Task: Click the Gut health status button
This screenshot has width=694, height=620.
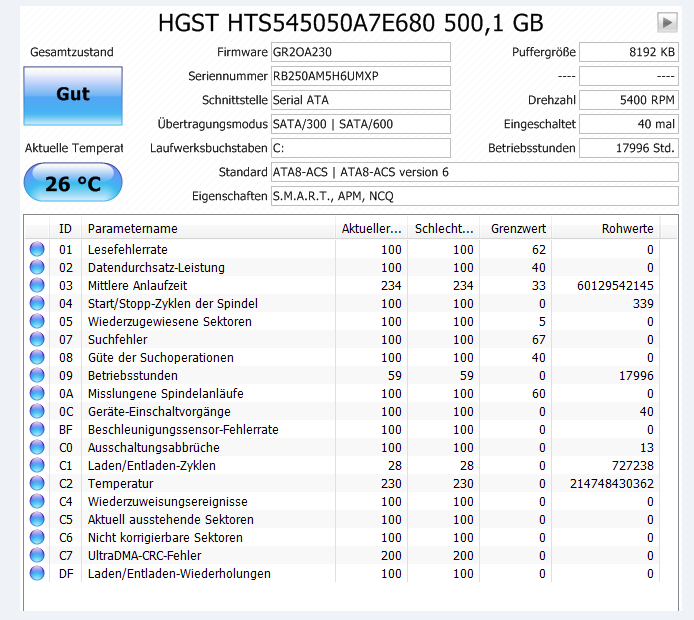Action: coord(73,96)
